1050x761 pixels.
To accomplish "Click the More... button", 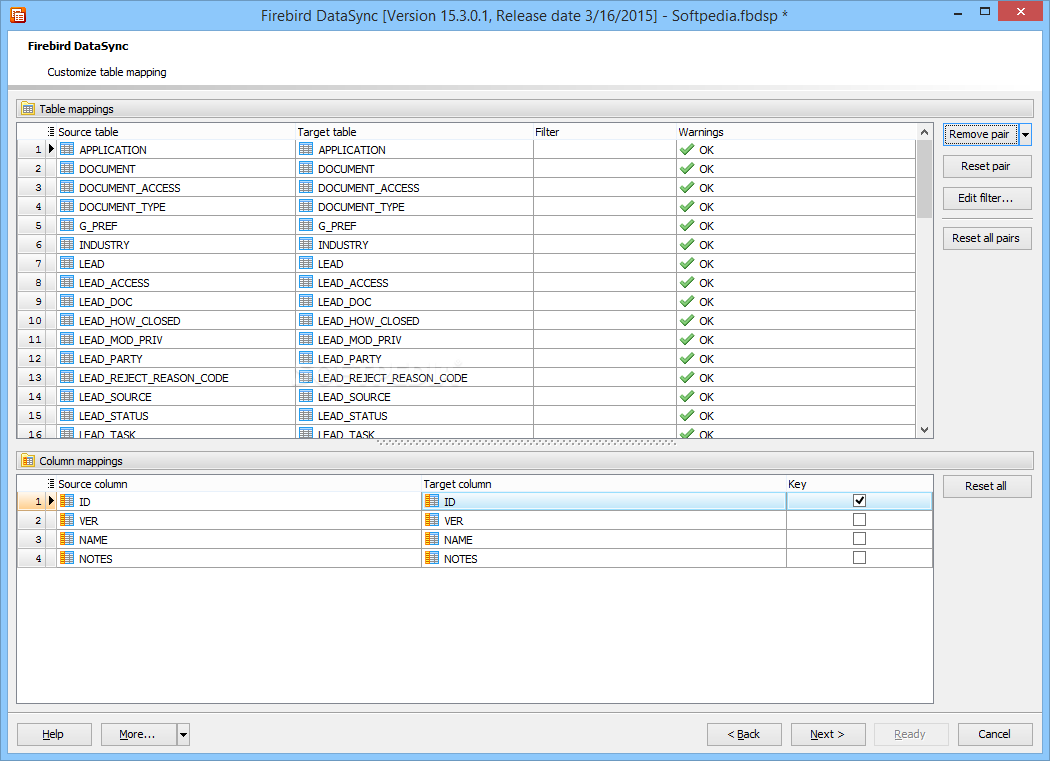I will (139, 734).
